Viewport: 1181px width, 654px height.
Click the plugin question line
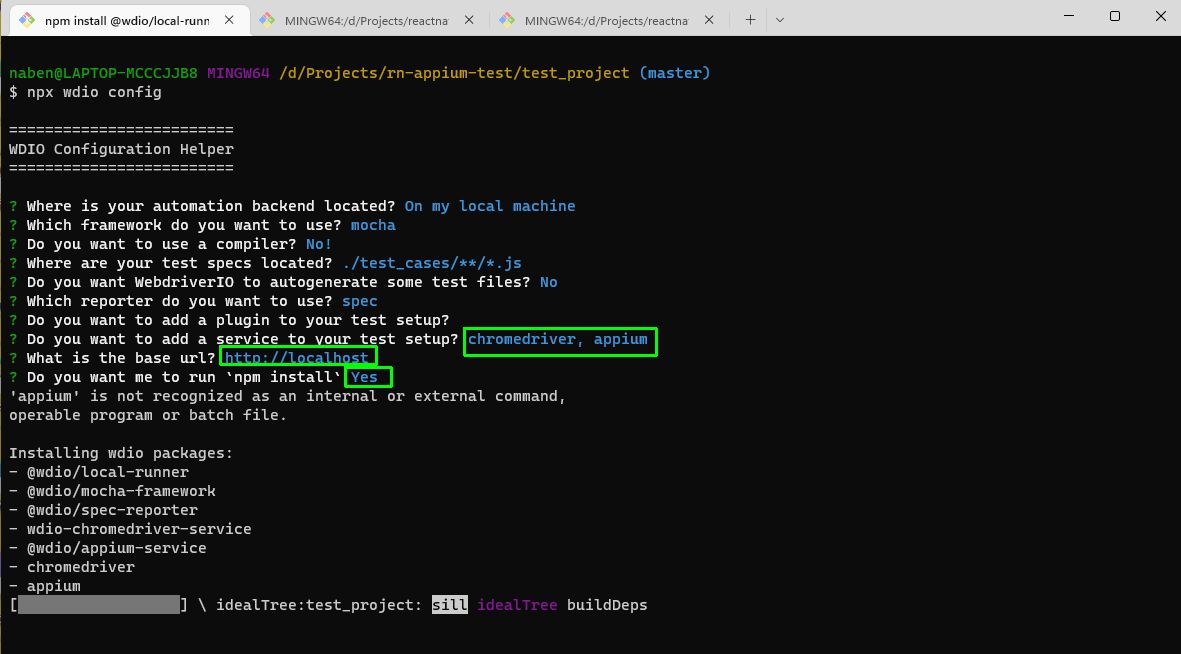pos(229,320)
